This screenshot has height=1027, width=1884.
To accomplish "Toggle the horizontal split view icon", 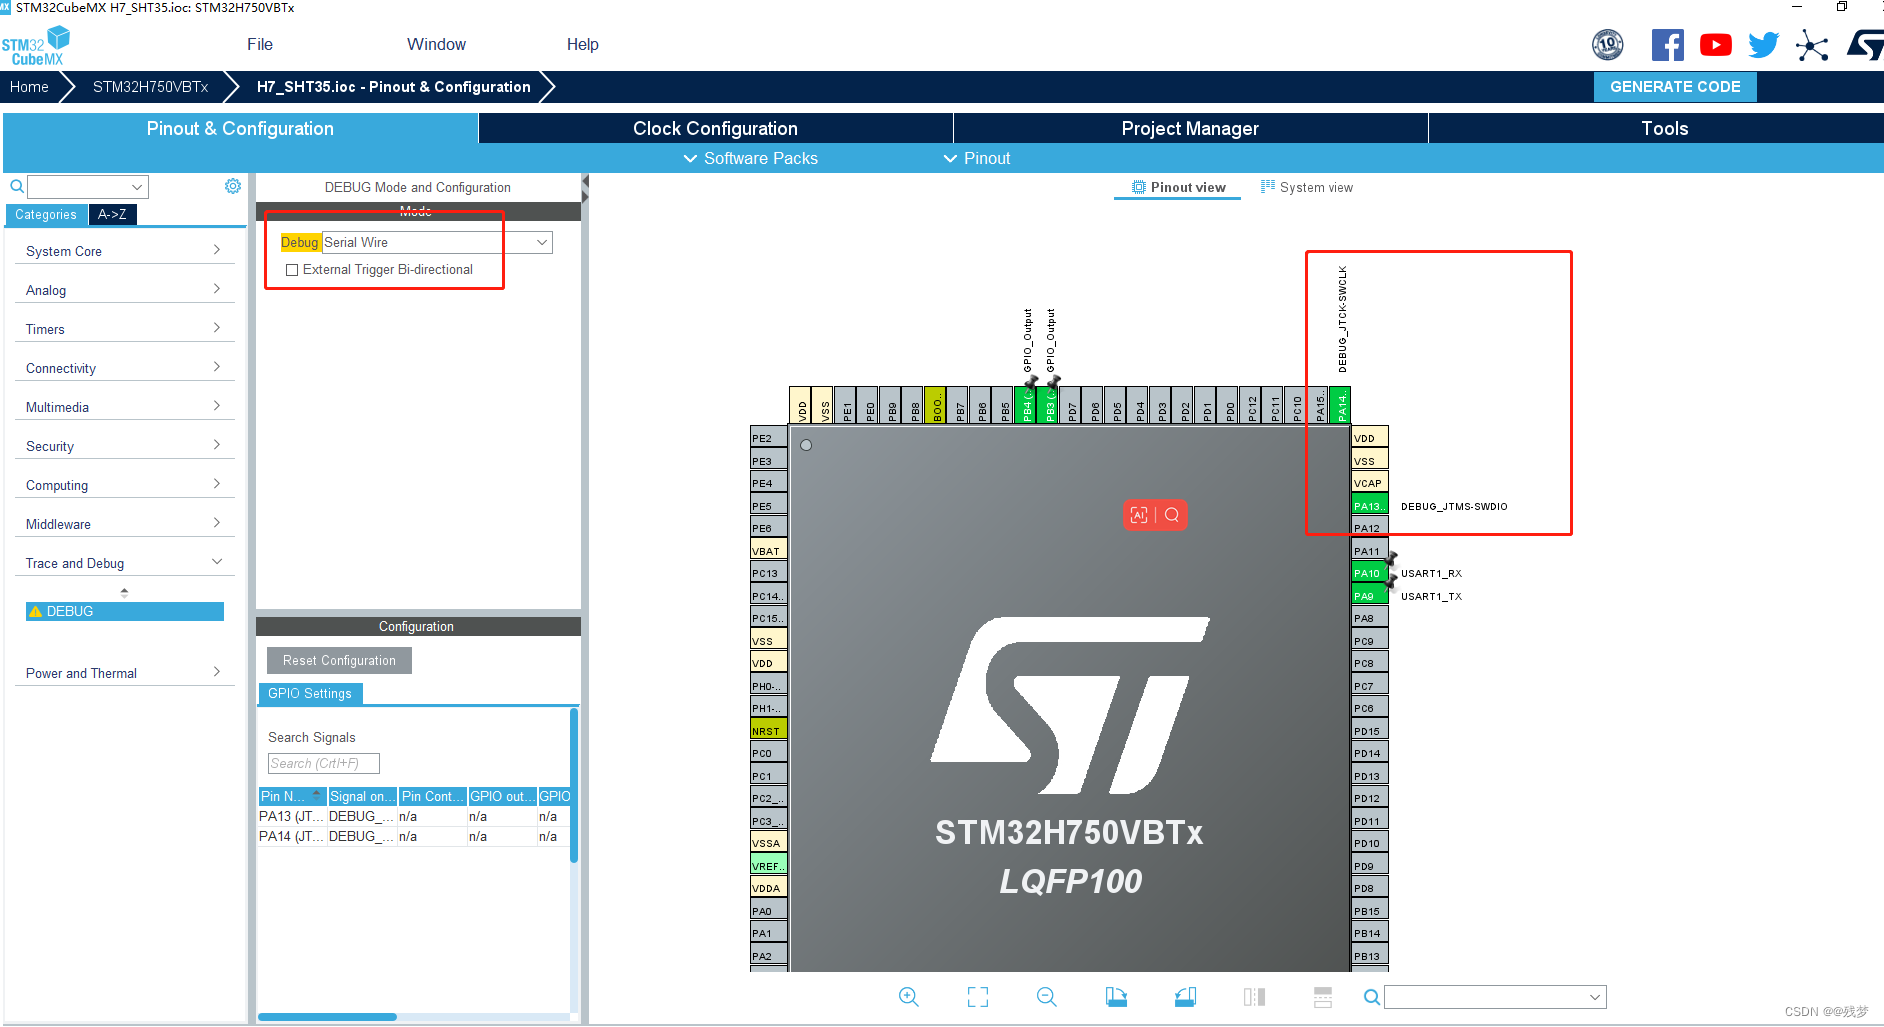I will tap(1322, 997).
